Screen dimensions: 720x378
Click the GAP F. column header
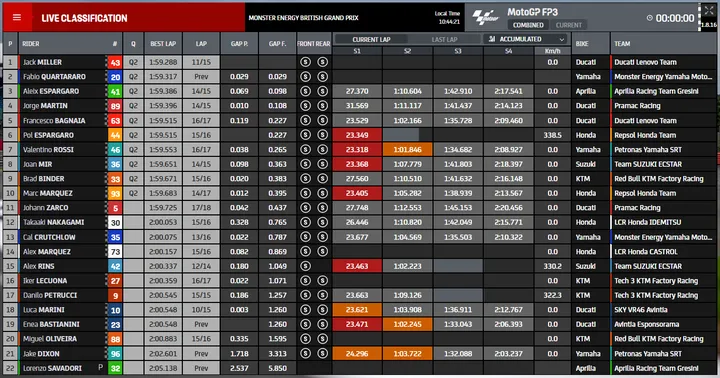coord(277,44)
